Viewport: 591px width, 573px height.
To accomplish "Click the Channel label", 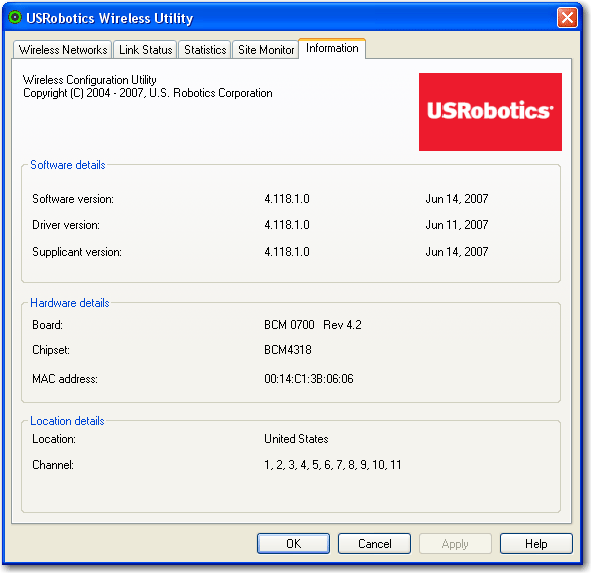I will coord(53,465).
